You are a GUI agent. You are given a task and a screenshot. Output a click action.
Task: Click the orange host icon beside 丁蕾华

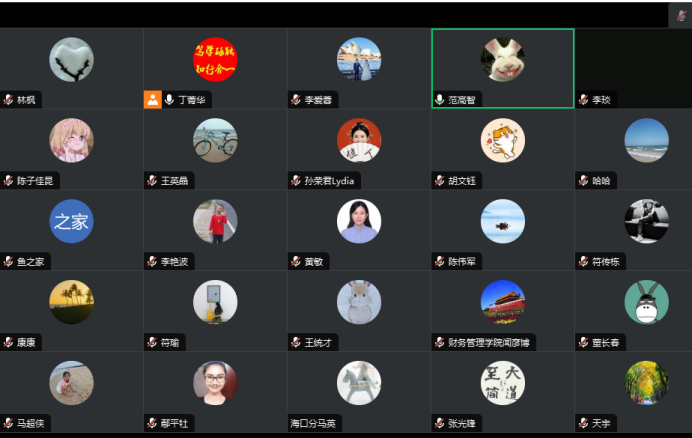153,100
